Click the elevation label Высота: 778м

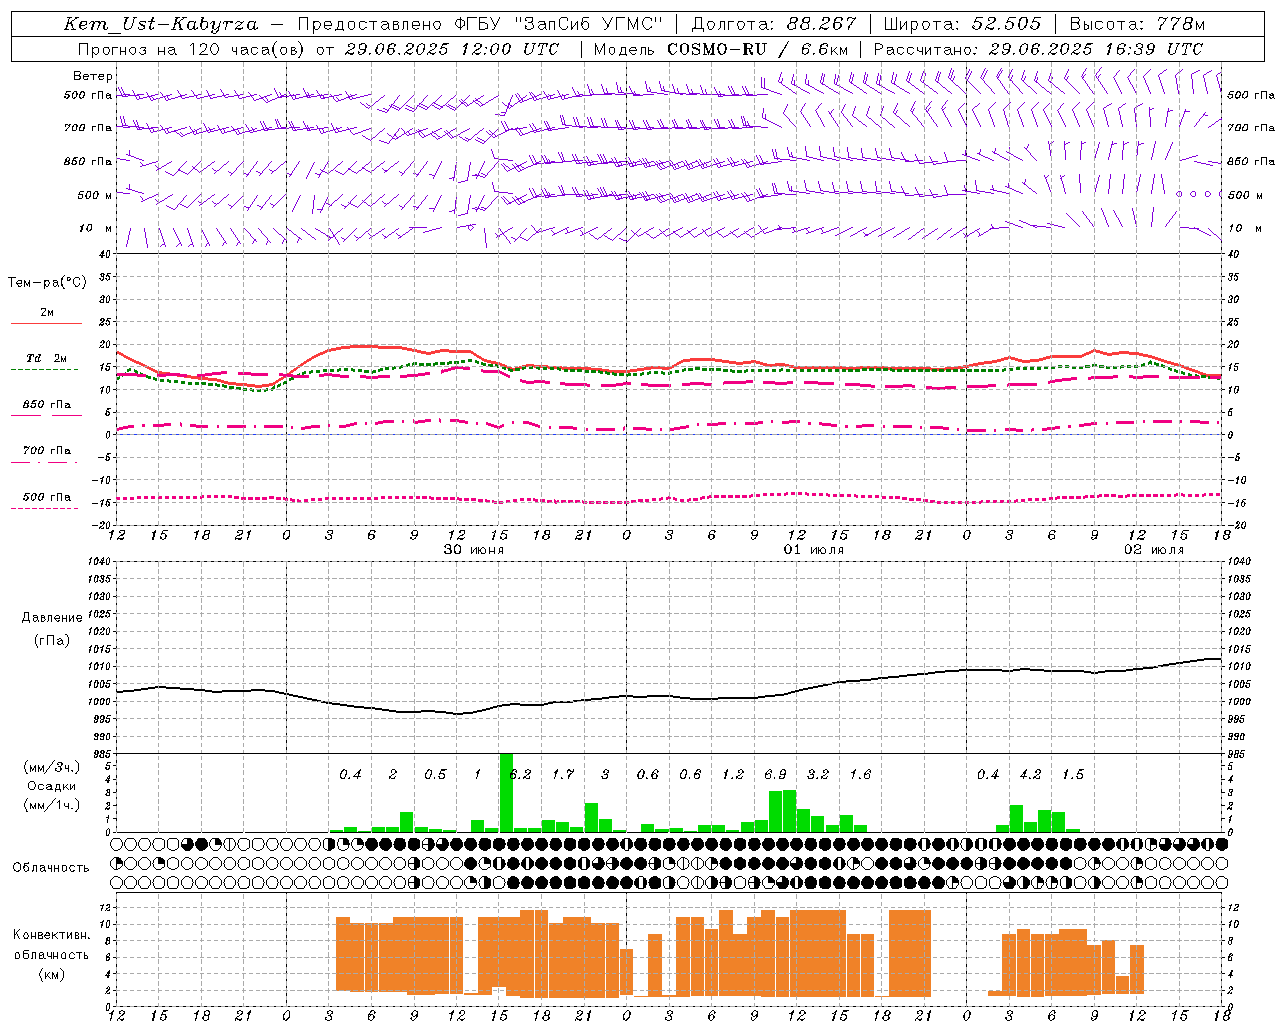click(1138, 24)
